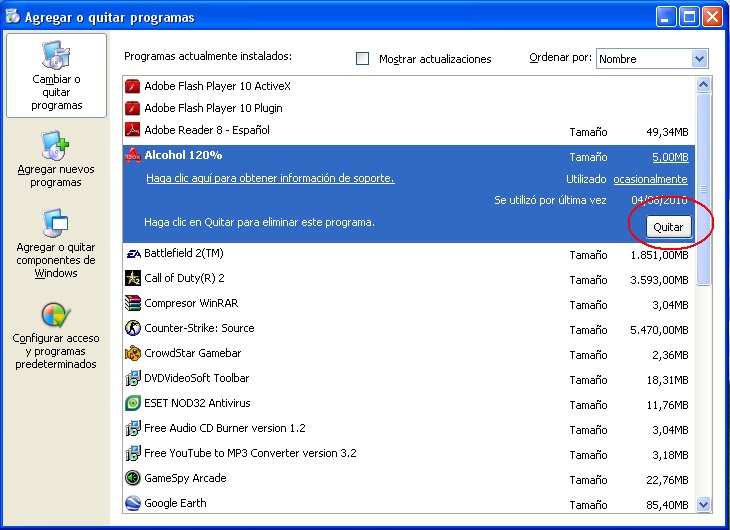The height and width of the screenshot is (530, 730).
Task: Minimize the Agregar o quitar programas window
Action: click(666, 17)
